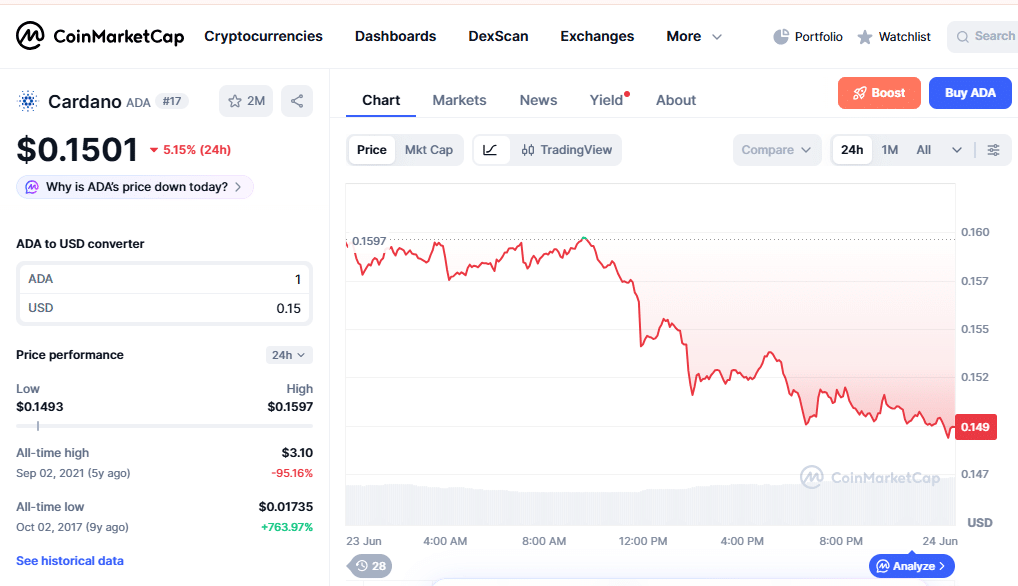Click the ADA amount input field
Image resolution: width=1018 pixels, height=586 pixels.
pos(164,279)
